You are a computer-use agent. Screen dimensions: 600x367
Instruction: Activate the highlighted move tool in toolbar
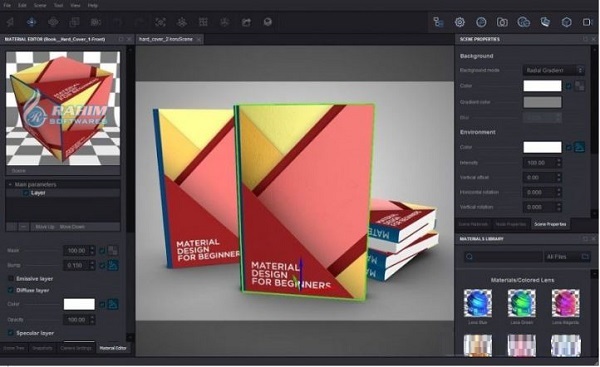point(31,22)
